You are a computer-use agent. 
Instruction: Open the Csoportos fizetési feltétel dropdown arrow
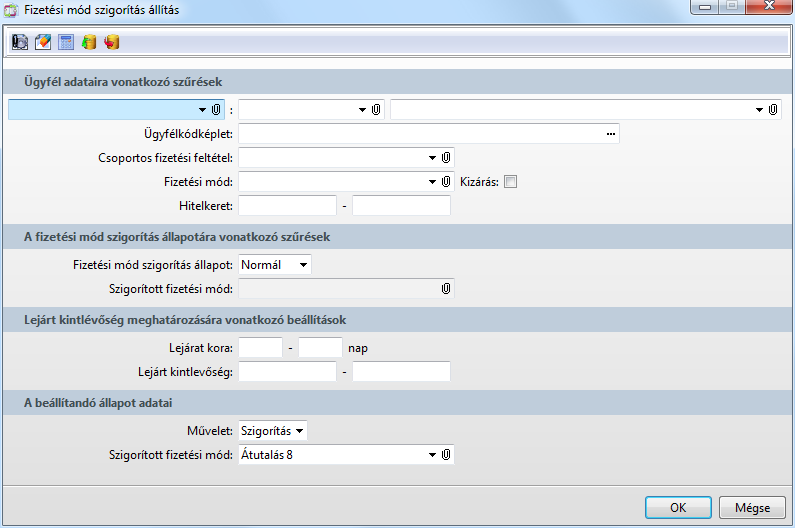coord(433,157)
